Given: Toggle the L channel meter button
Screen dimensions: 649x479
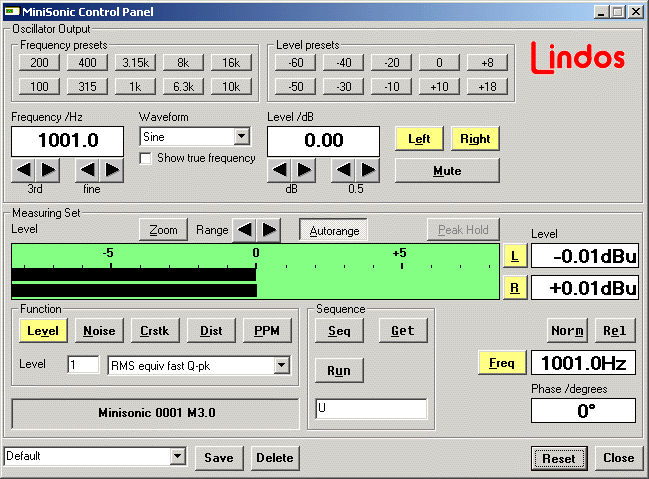Looking at the screenshot, I should pos(515,256).
